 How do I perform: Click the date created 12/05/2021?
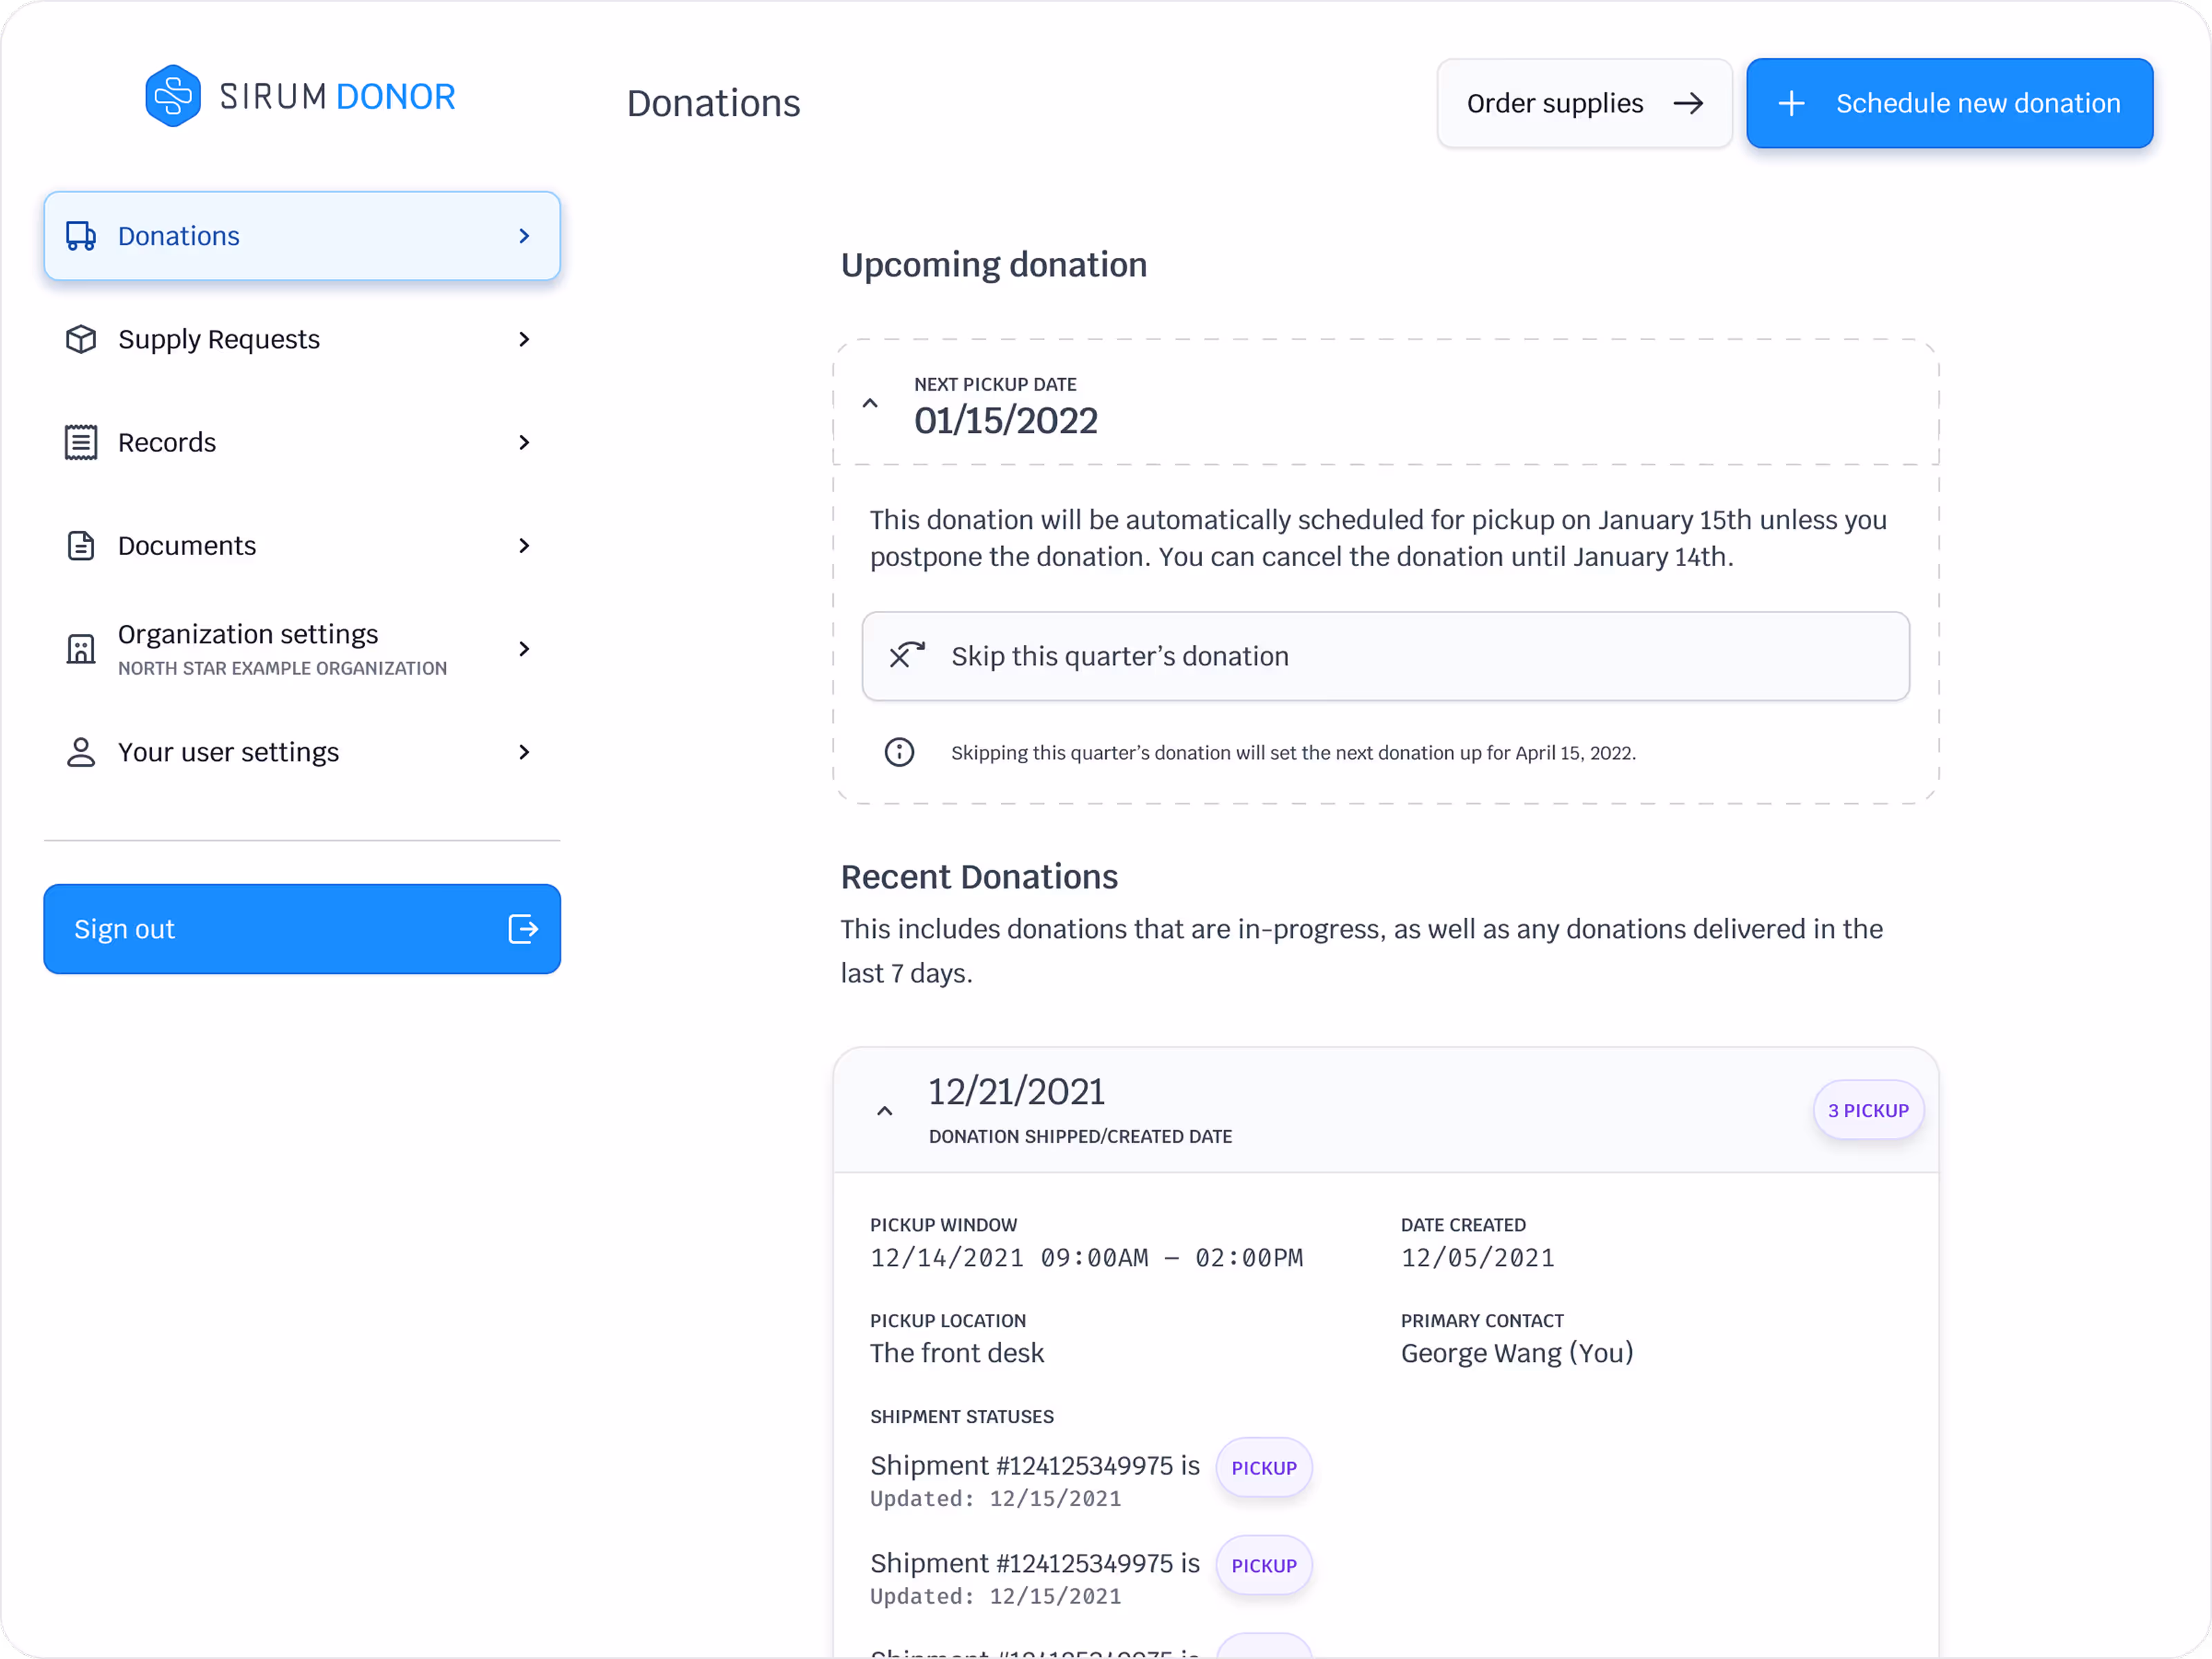coord(1477,1258)
